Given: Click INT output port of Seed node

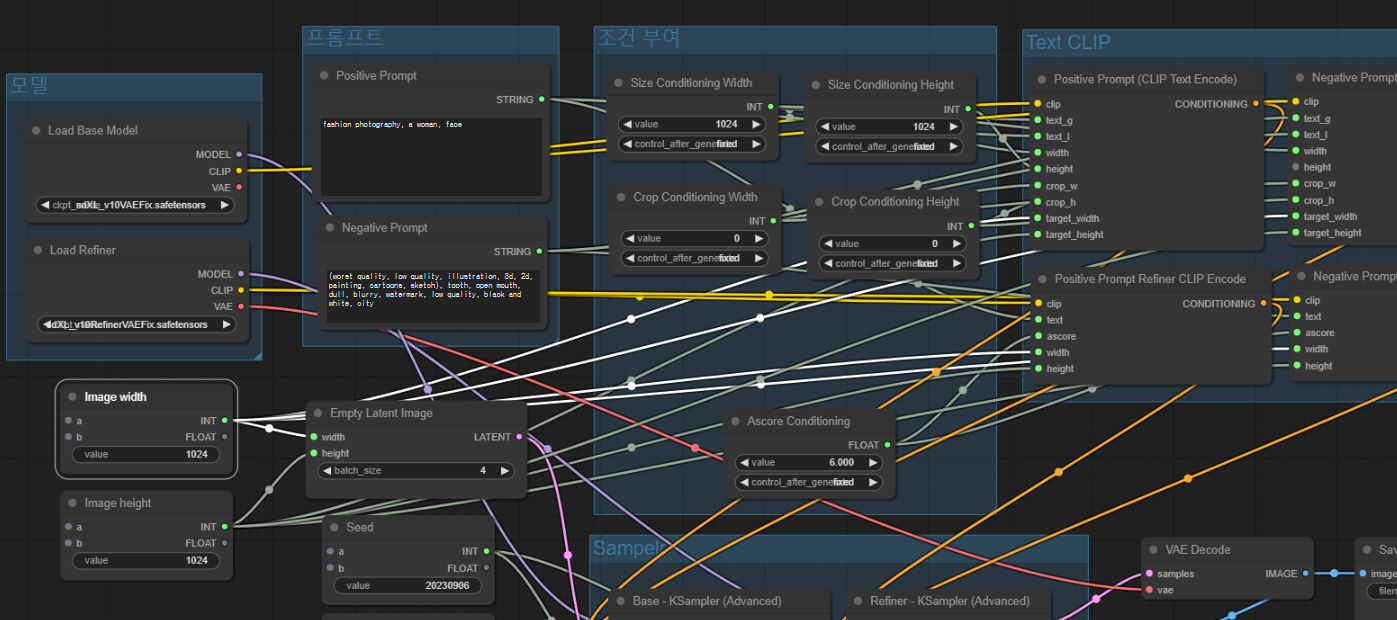Looking at the screenshot, I should 486,551.
